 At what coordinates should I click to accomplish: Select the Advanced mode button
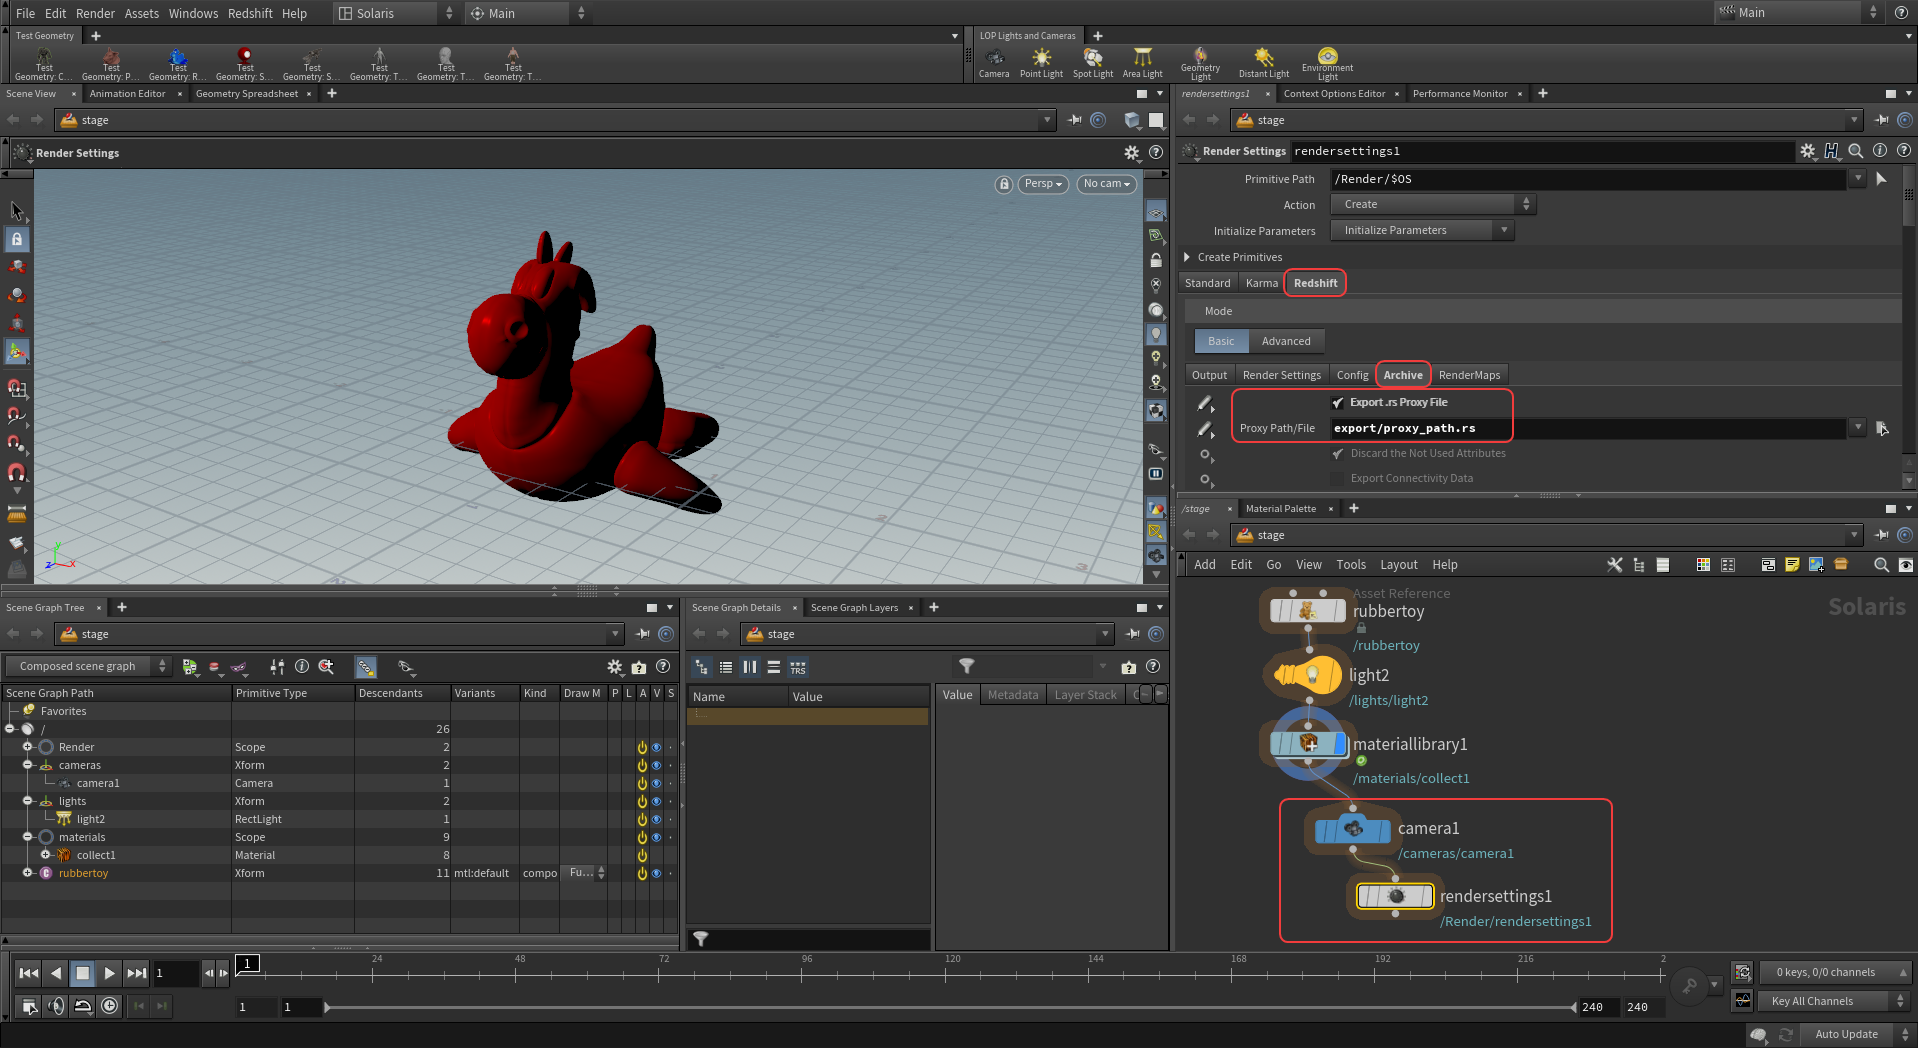pos(1286,342)
